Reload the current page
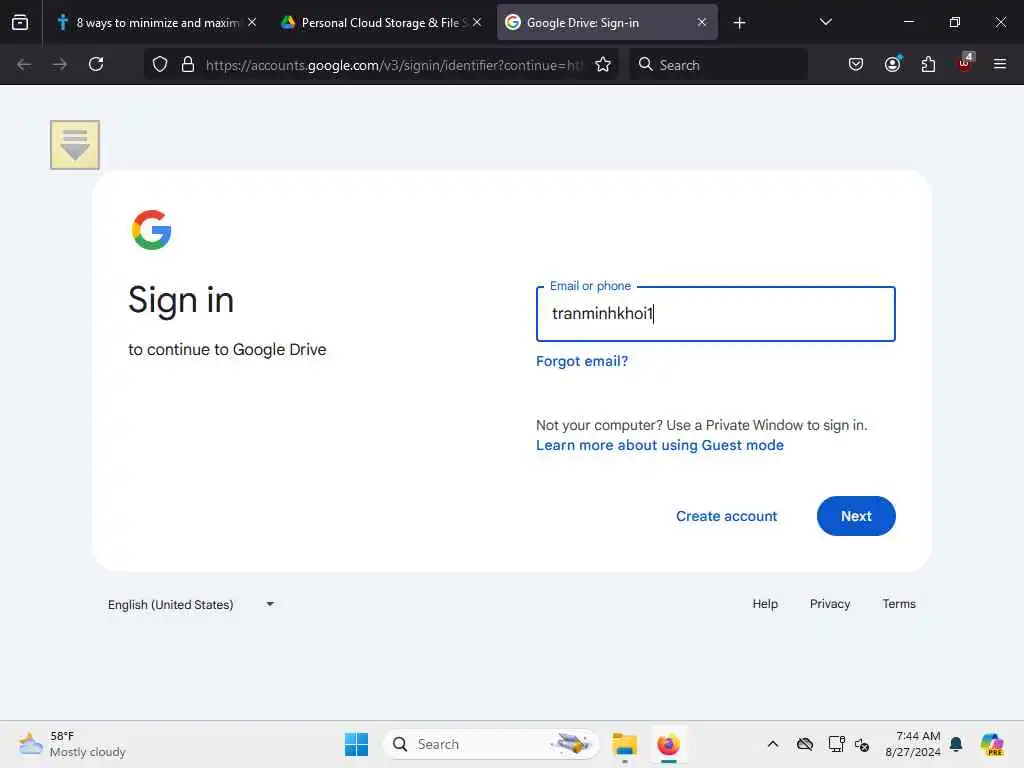 (96, 64)
